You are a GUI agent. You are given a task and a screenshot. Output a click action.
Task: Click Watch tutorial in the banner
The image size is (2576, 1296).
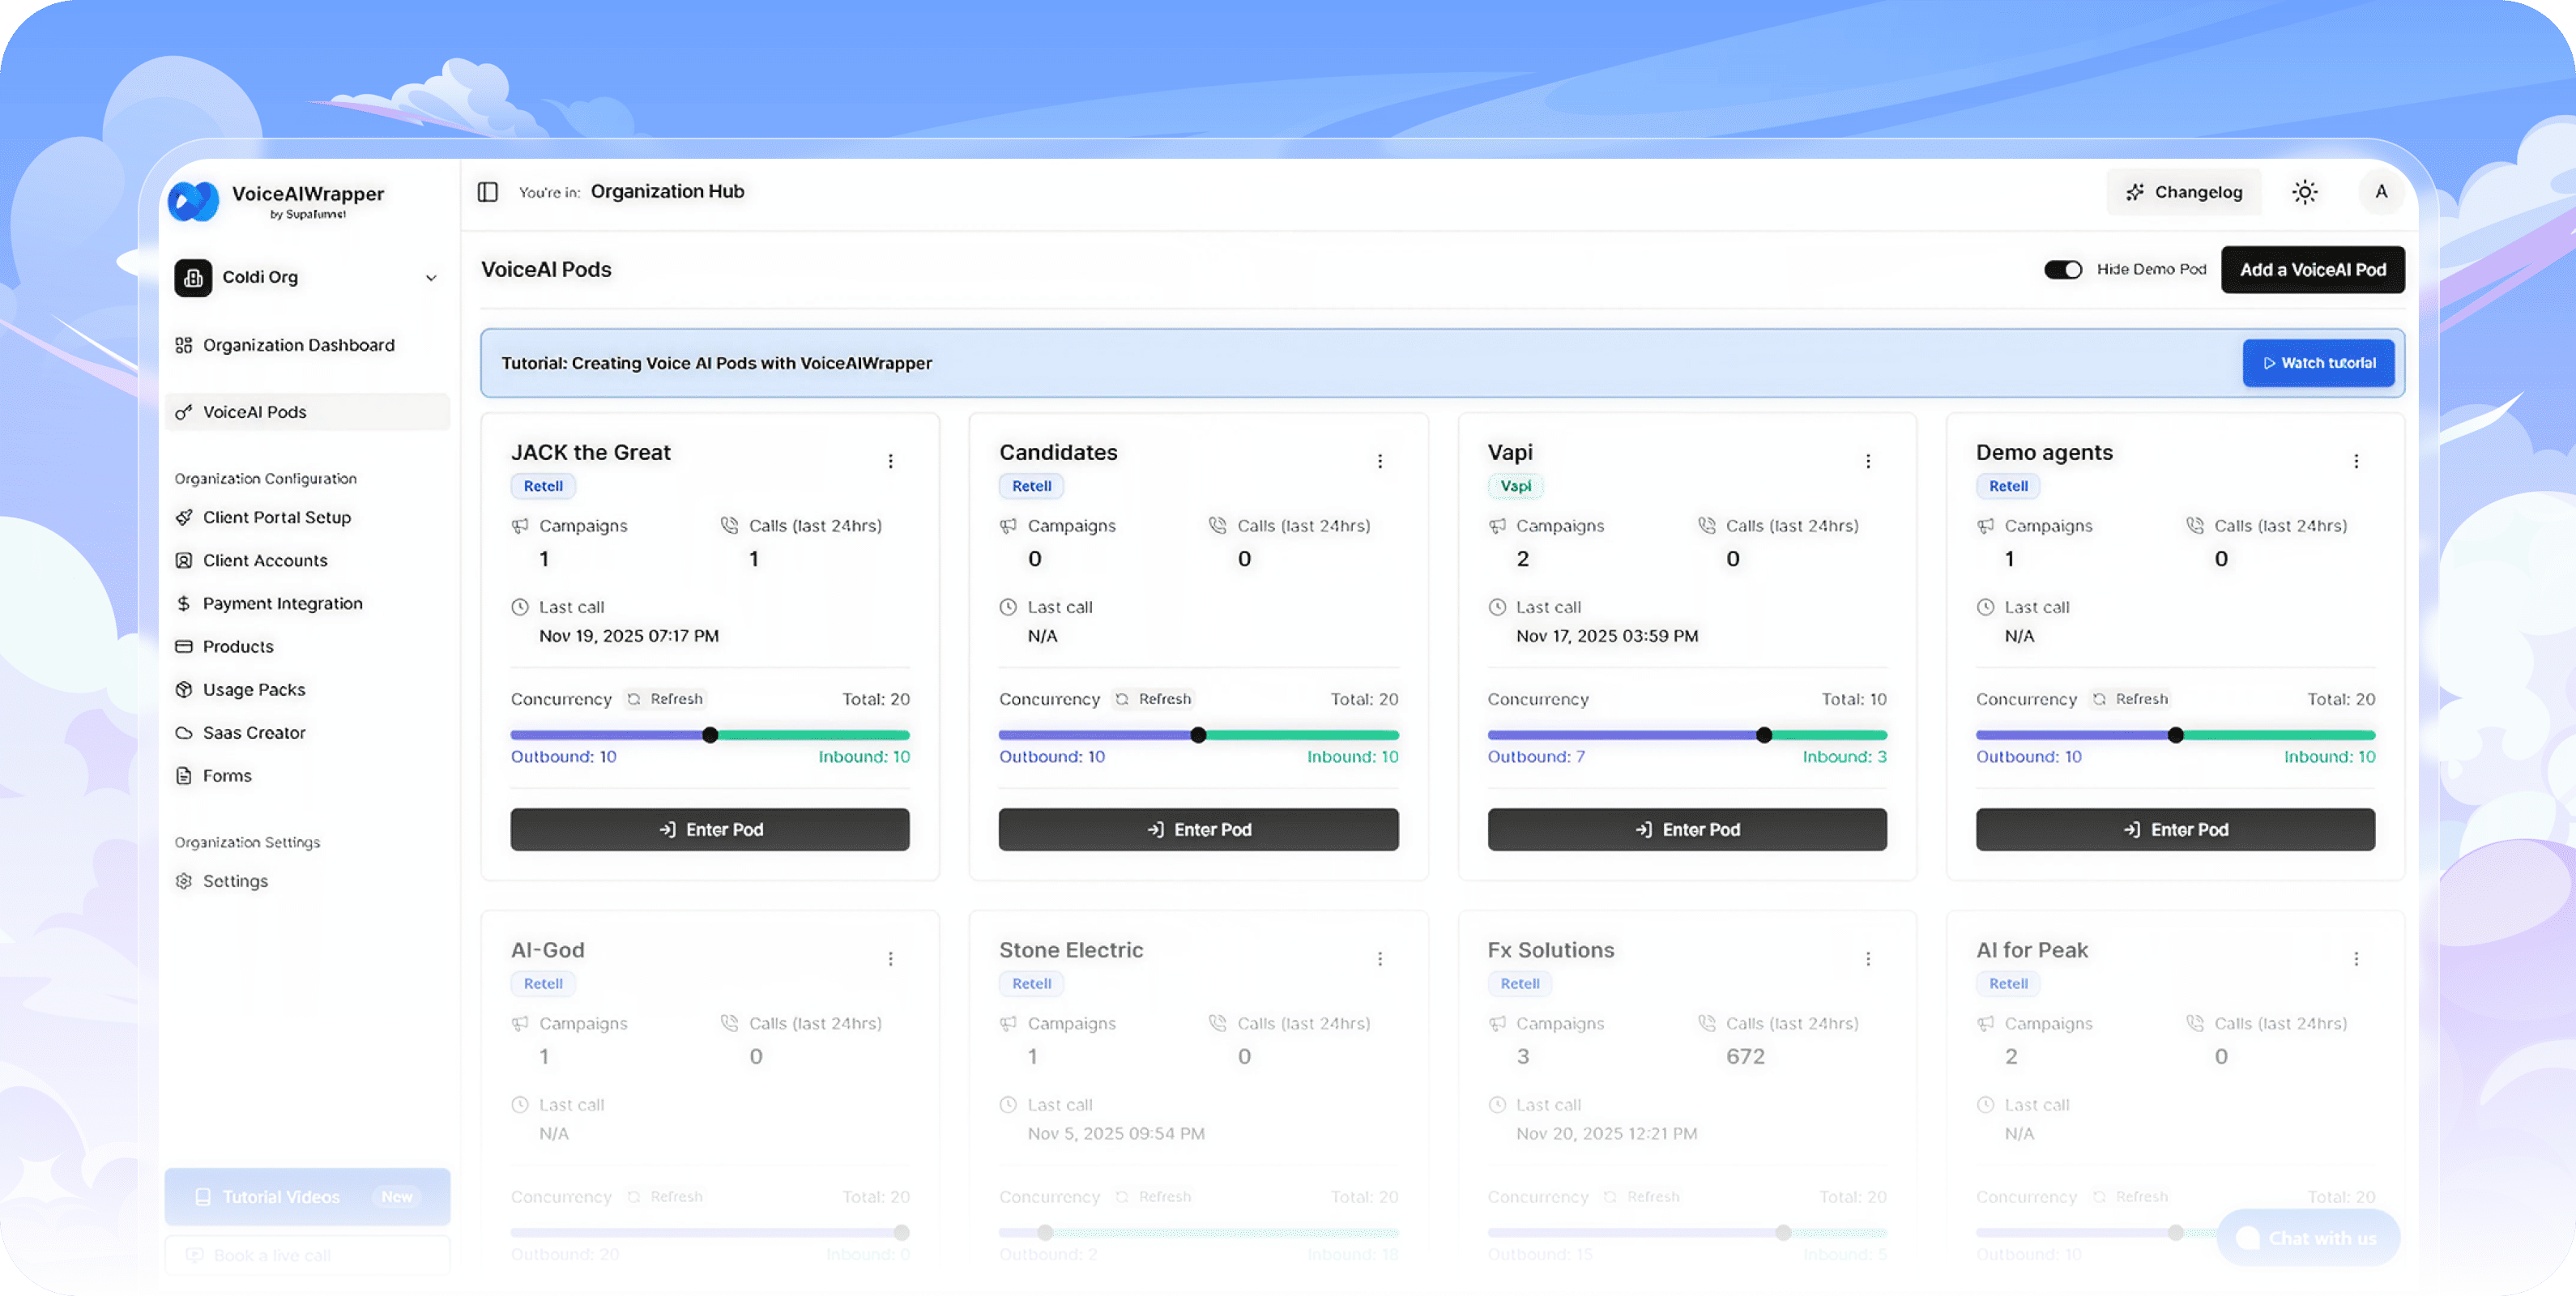tap(2318, 363)
